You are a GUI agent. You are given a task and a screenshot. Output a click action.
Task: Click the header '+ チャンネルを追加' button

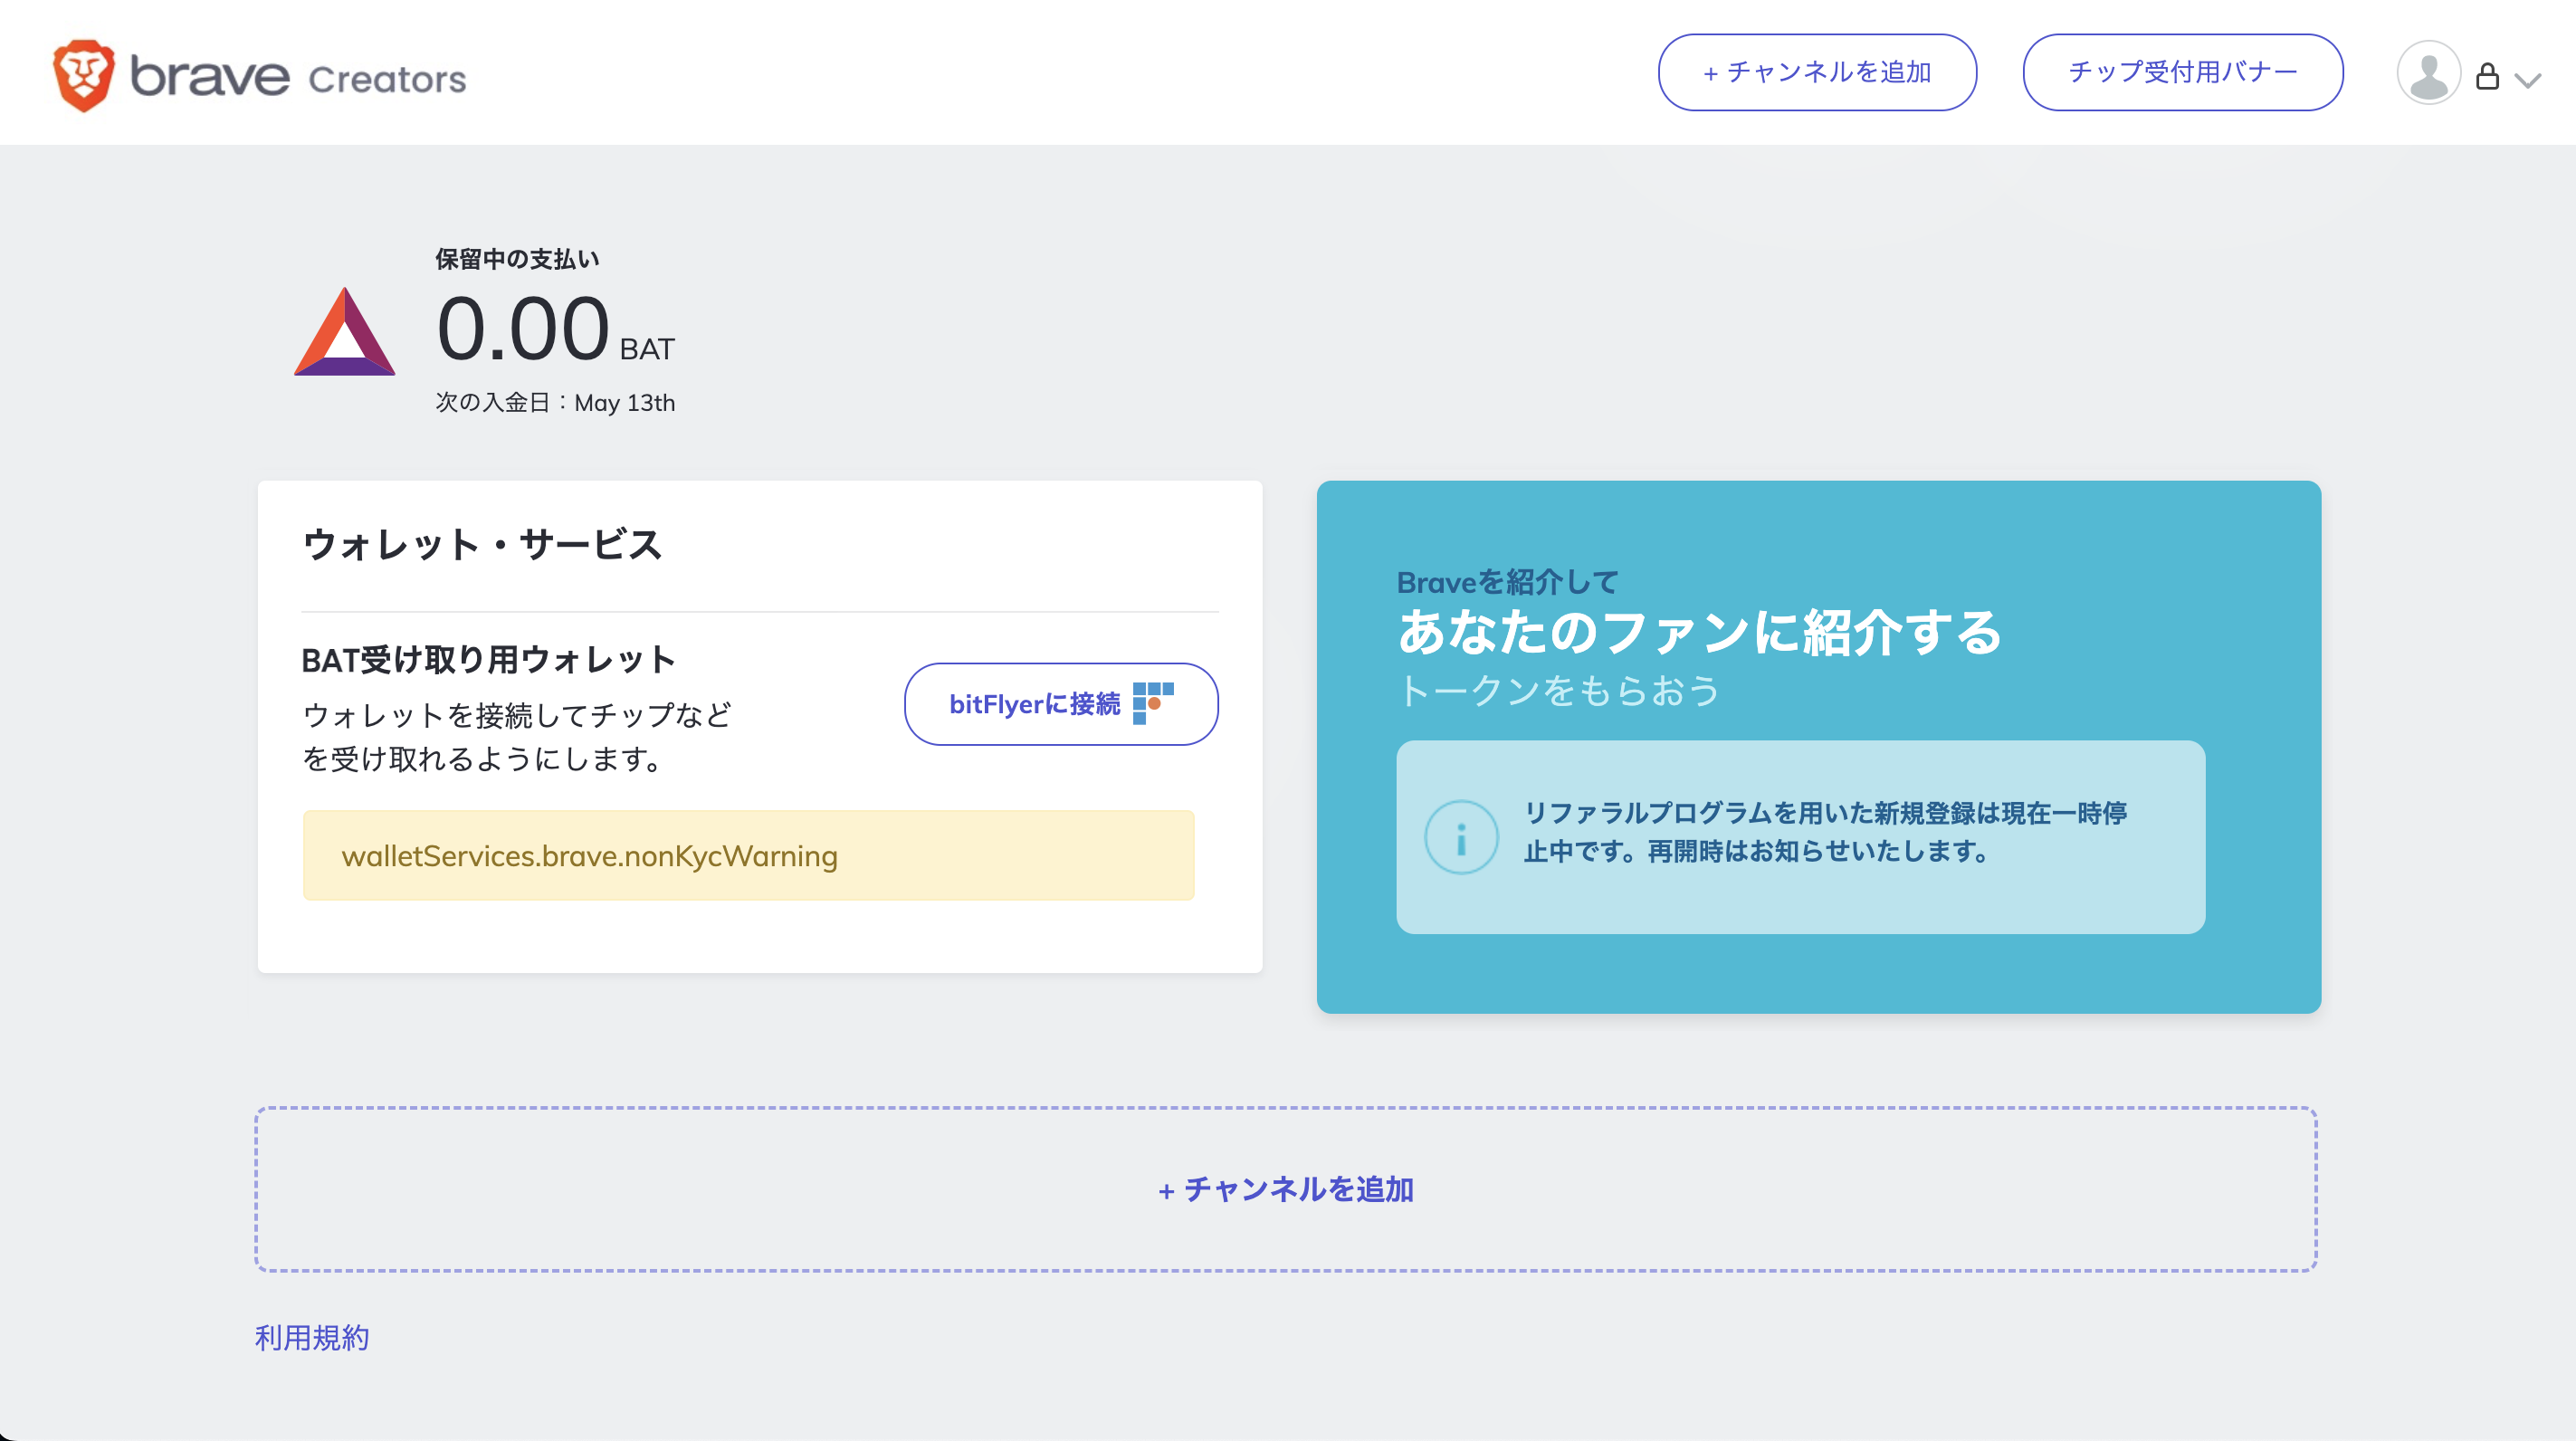coord(1817,72)
